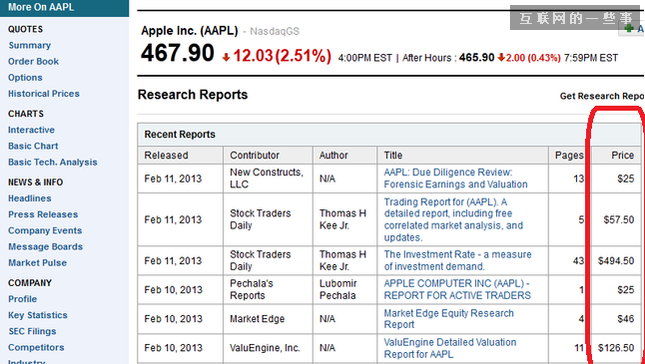The height and width of the screenshot is (364, 645).
Task: Select the red down arrow beside 12.03
Action: (x=226, y=58)
